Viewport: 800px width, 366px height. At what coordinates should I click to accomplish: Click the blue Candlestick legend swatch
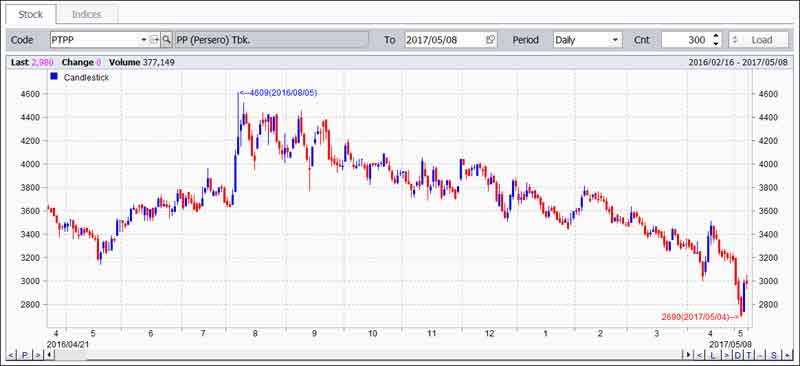(x=55, y=77)
